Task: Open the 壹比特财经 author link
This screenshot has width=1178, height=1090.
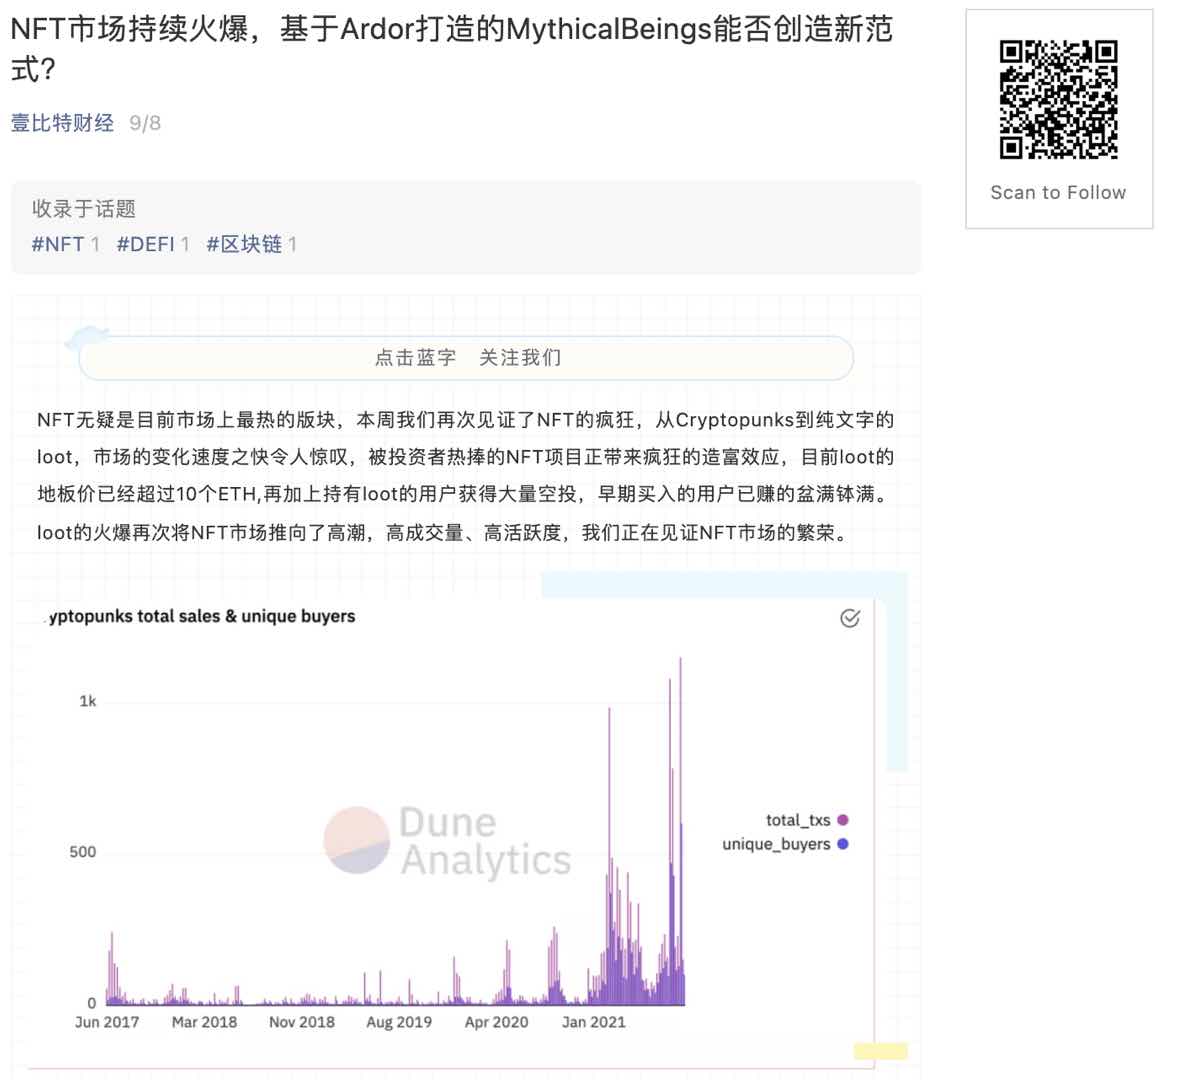Action: pyautogui.click(x=62, y=122)
